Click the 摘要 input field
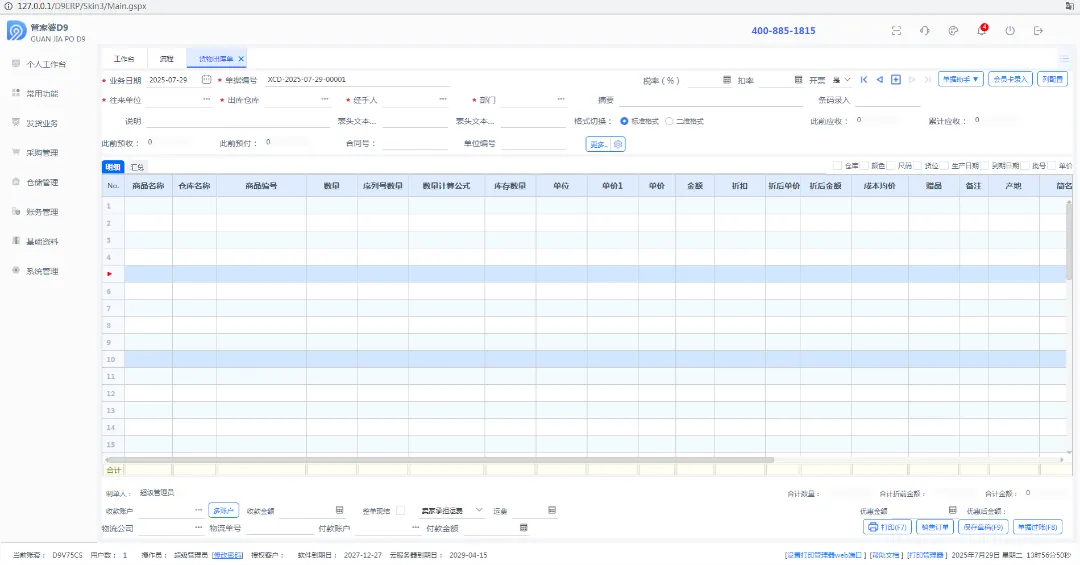 tap(711, 100)
